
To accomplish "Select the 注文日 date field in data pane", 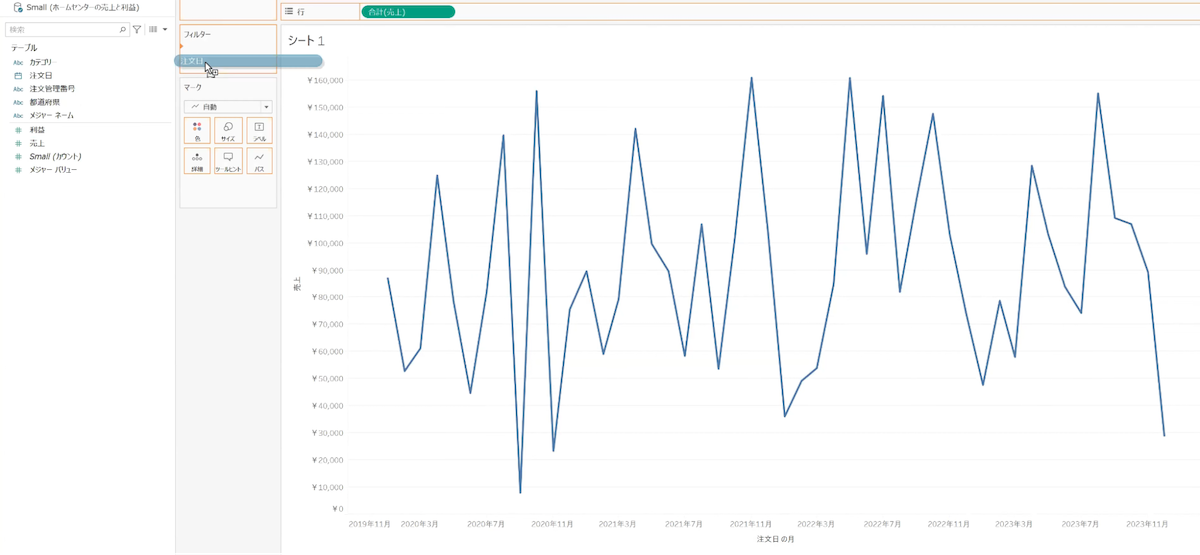I will coord(41,75).
